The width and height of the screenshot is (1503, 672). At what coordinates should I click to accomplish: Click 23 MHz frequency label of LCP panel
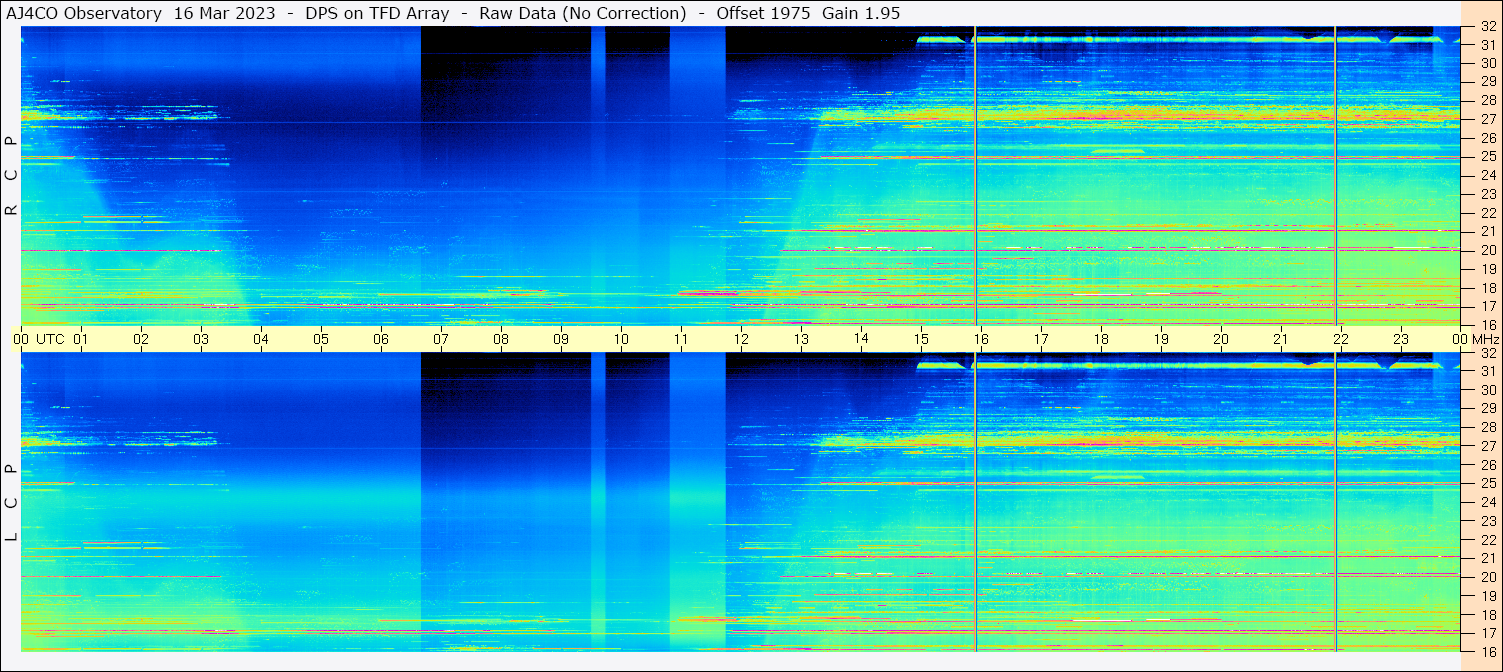pyautogui.click(x=1487, y=521)
